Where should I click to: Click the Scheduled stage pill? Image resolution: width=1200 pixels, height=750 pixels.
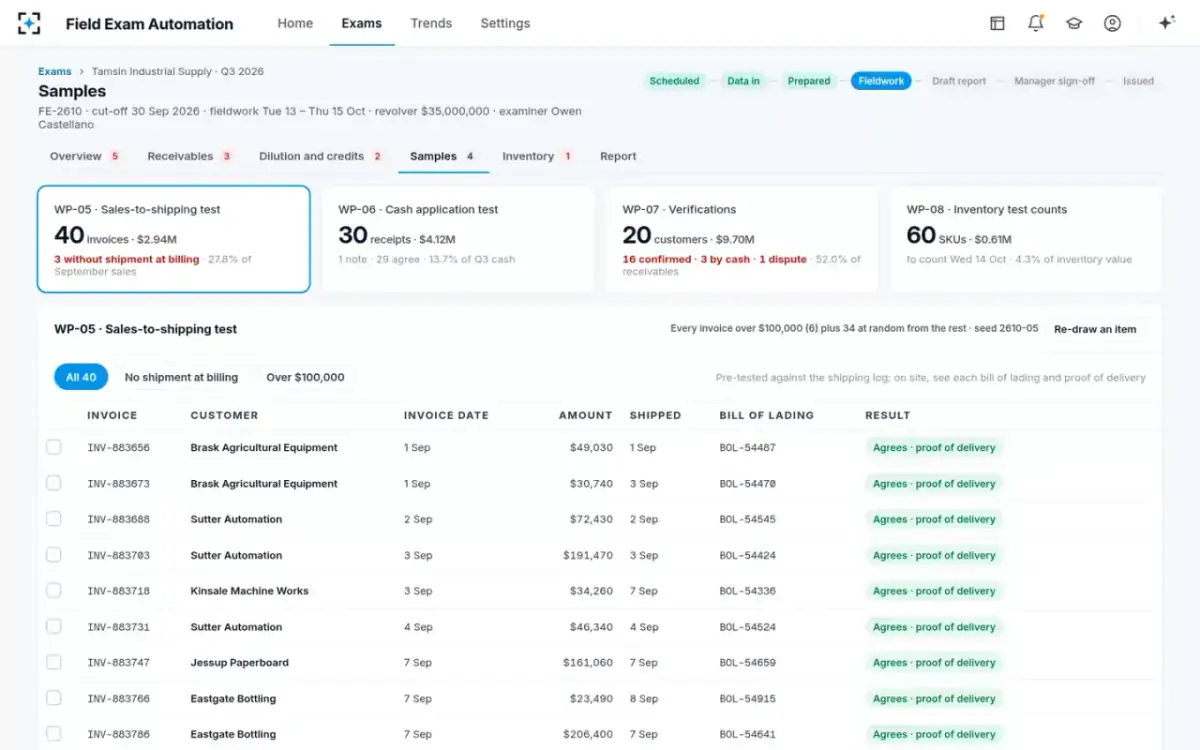coord(674,81)
